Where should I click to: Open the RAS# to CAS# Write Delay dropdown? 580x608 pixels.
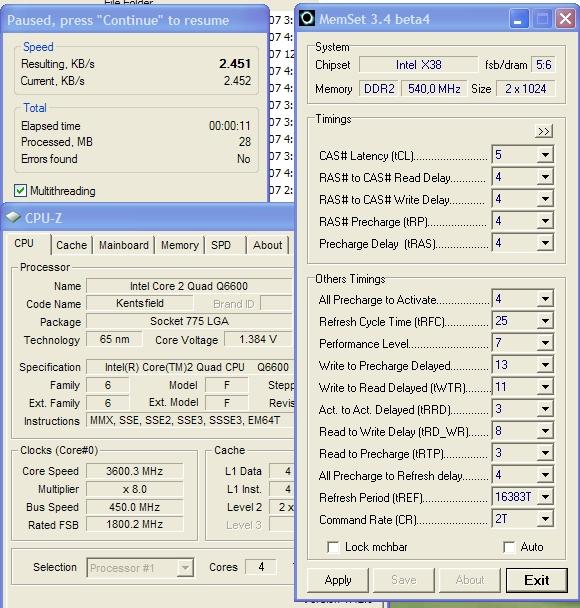pyautogui.click(x=545, y=199)
